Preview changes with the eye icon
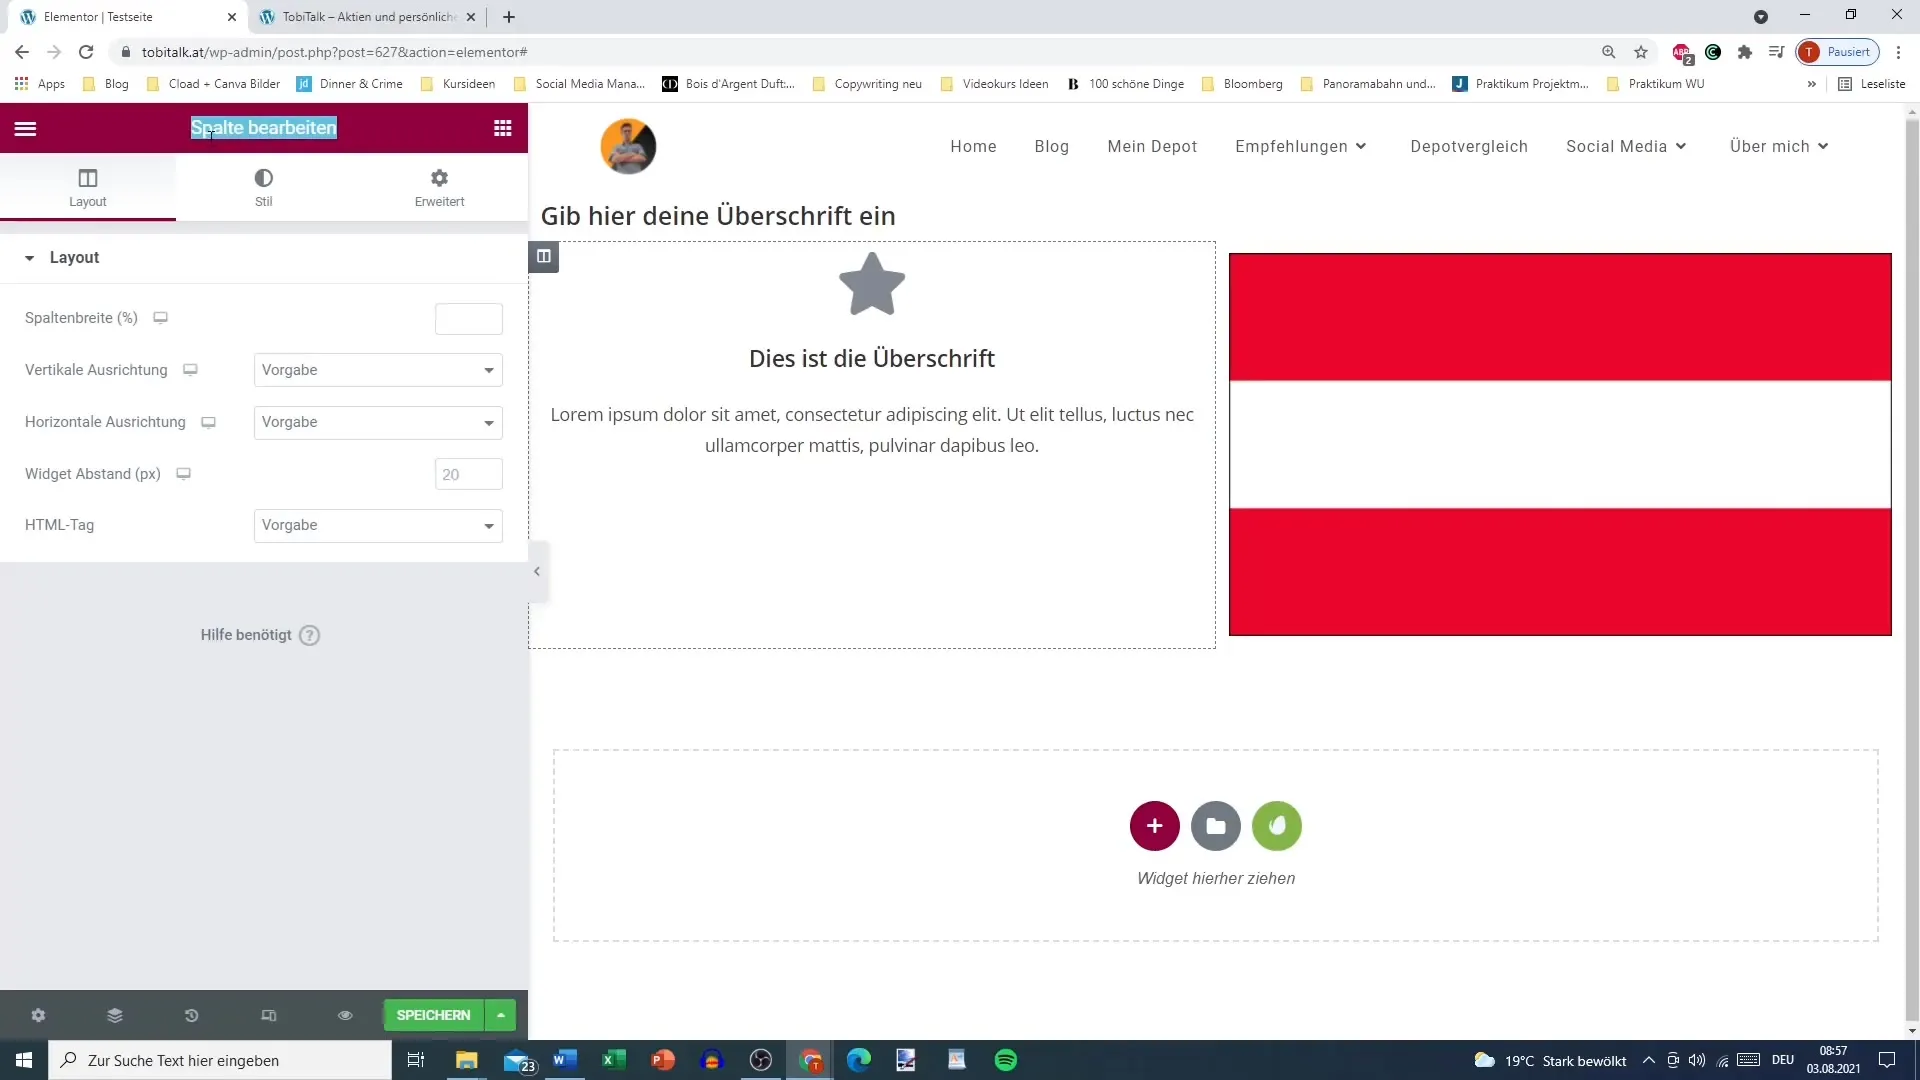 tap(345, 1015)
